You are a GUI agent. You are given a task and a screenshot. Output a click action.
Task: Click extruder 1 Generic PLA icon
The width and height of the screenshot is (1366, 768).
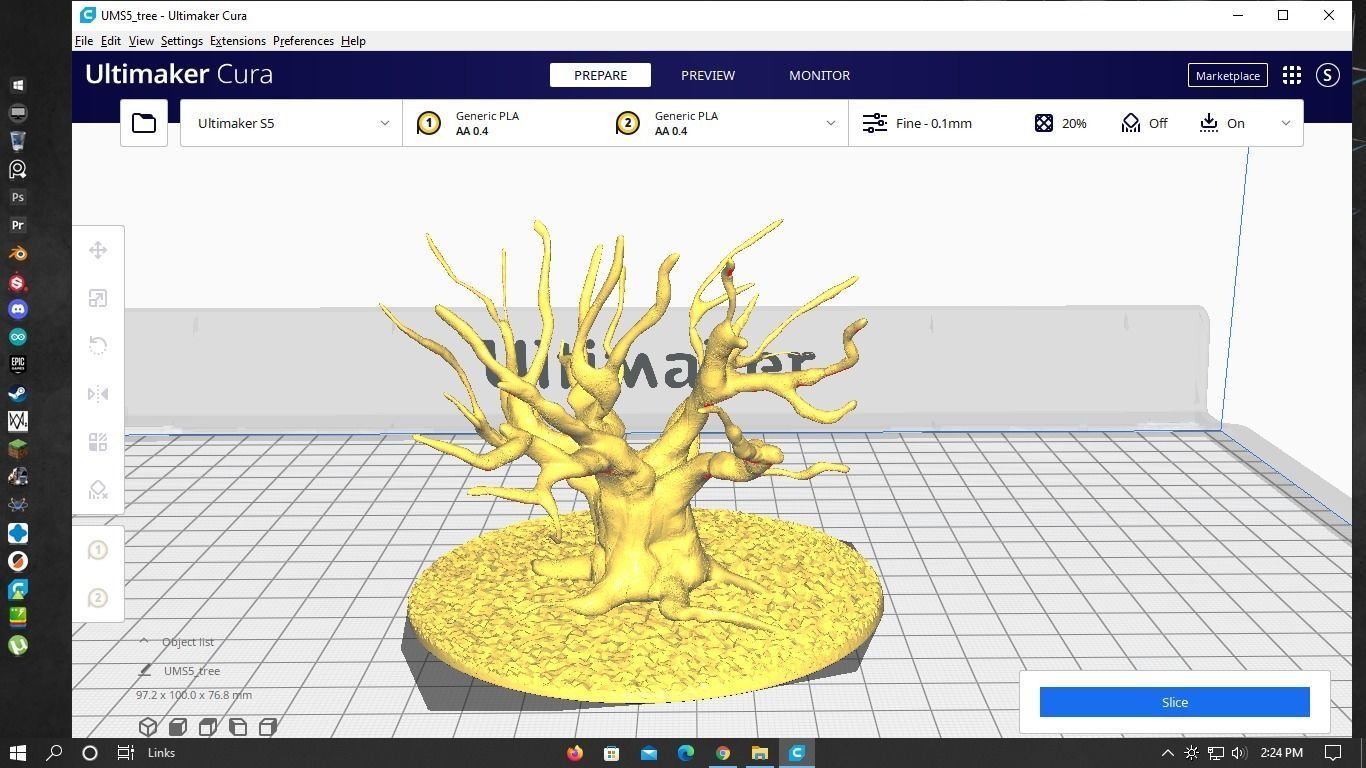click(x=429, y=123)
